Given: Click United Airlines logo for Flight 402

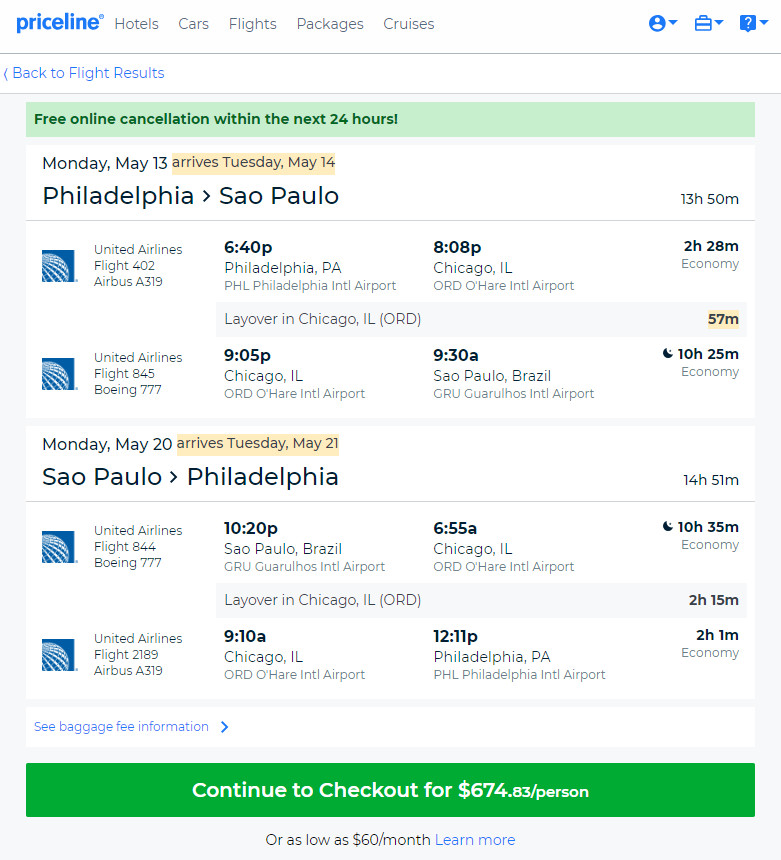Looking at the screenshot, I should pos(59,266).
